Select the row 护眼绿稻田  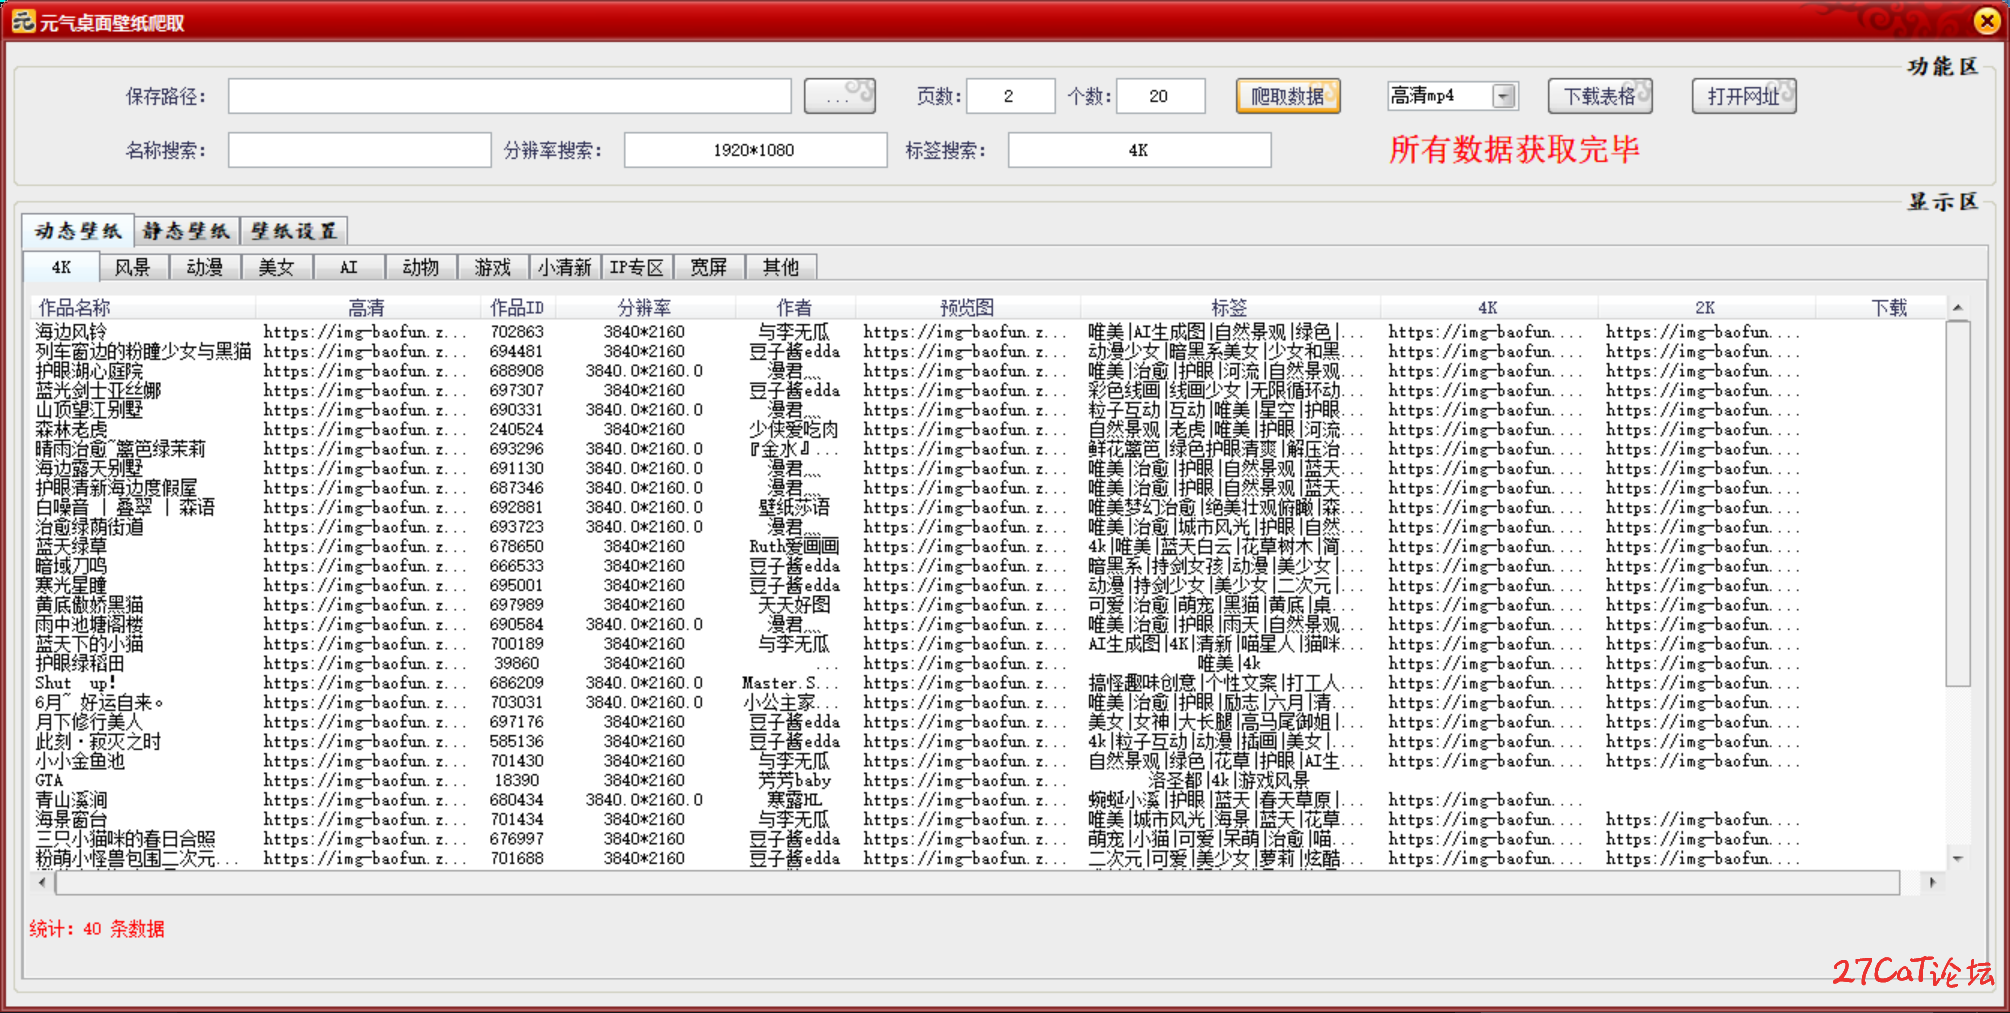click(990, 663)
